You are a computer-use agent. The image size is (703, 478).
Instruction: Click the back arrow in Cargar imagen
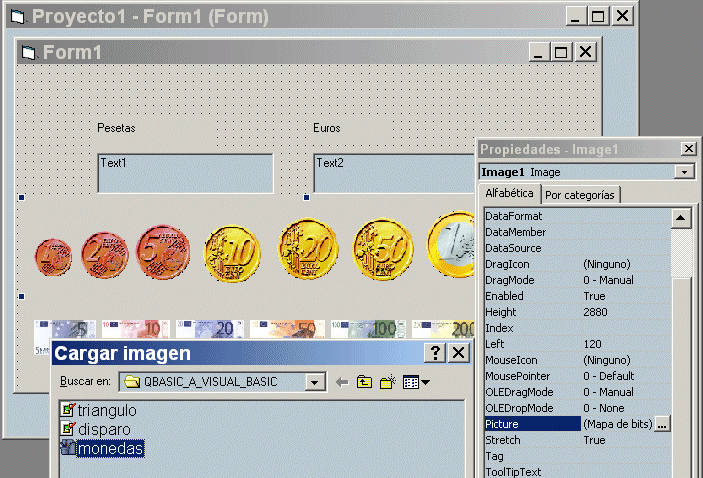(x=342, y=382)
